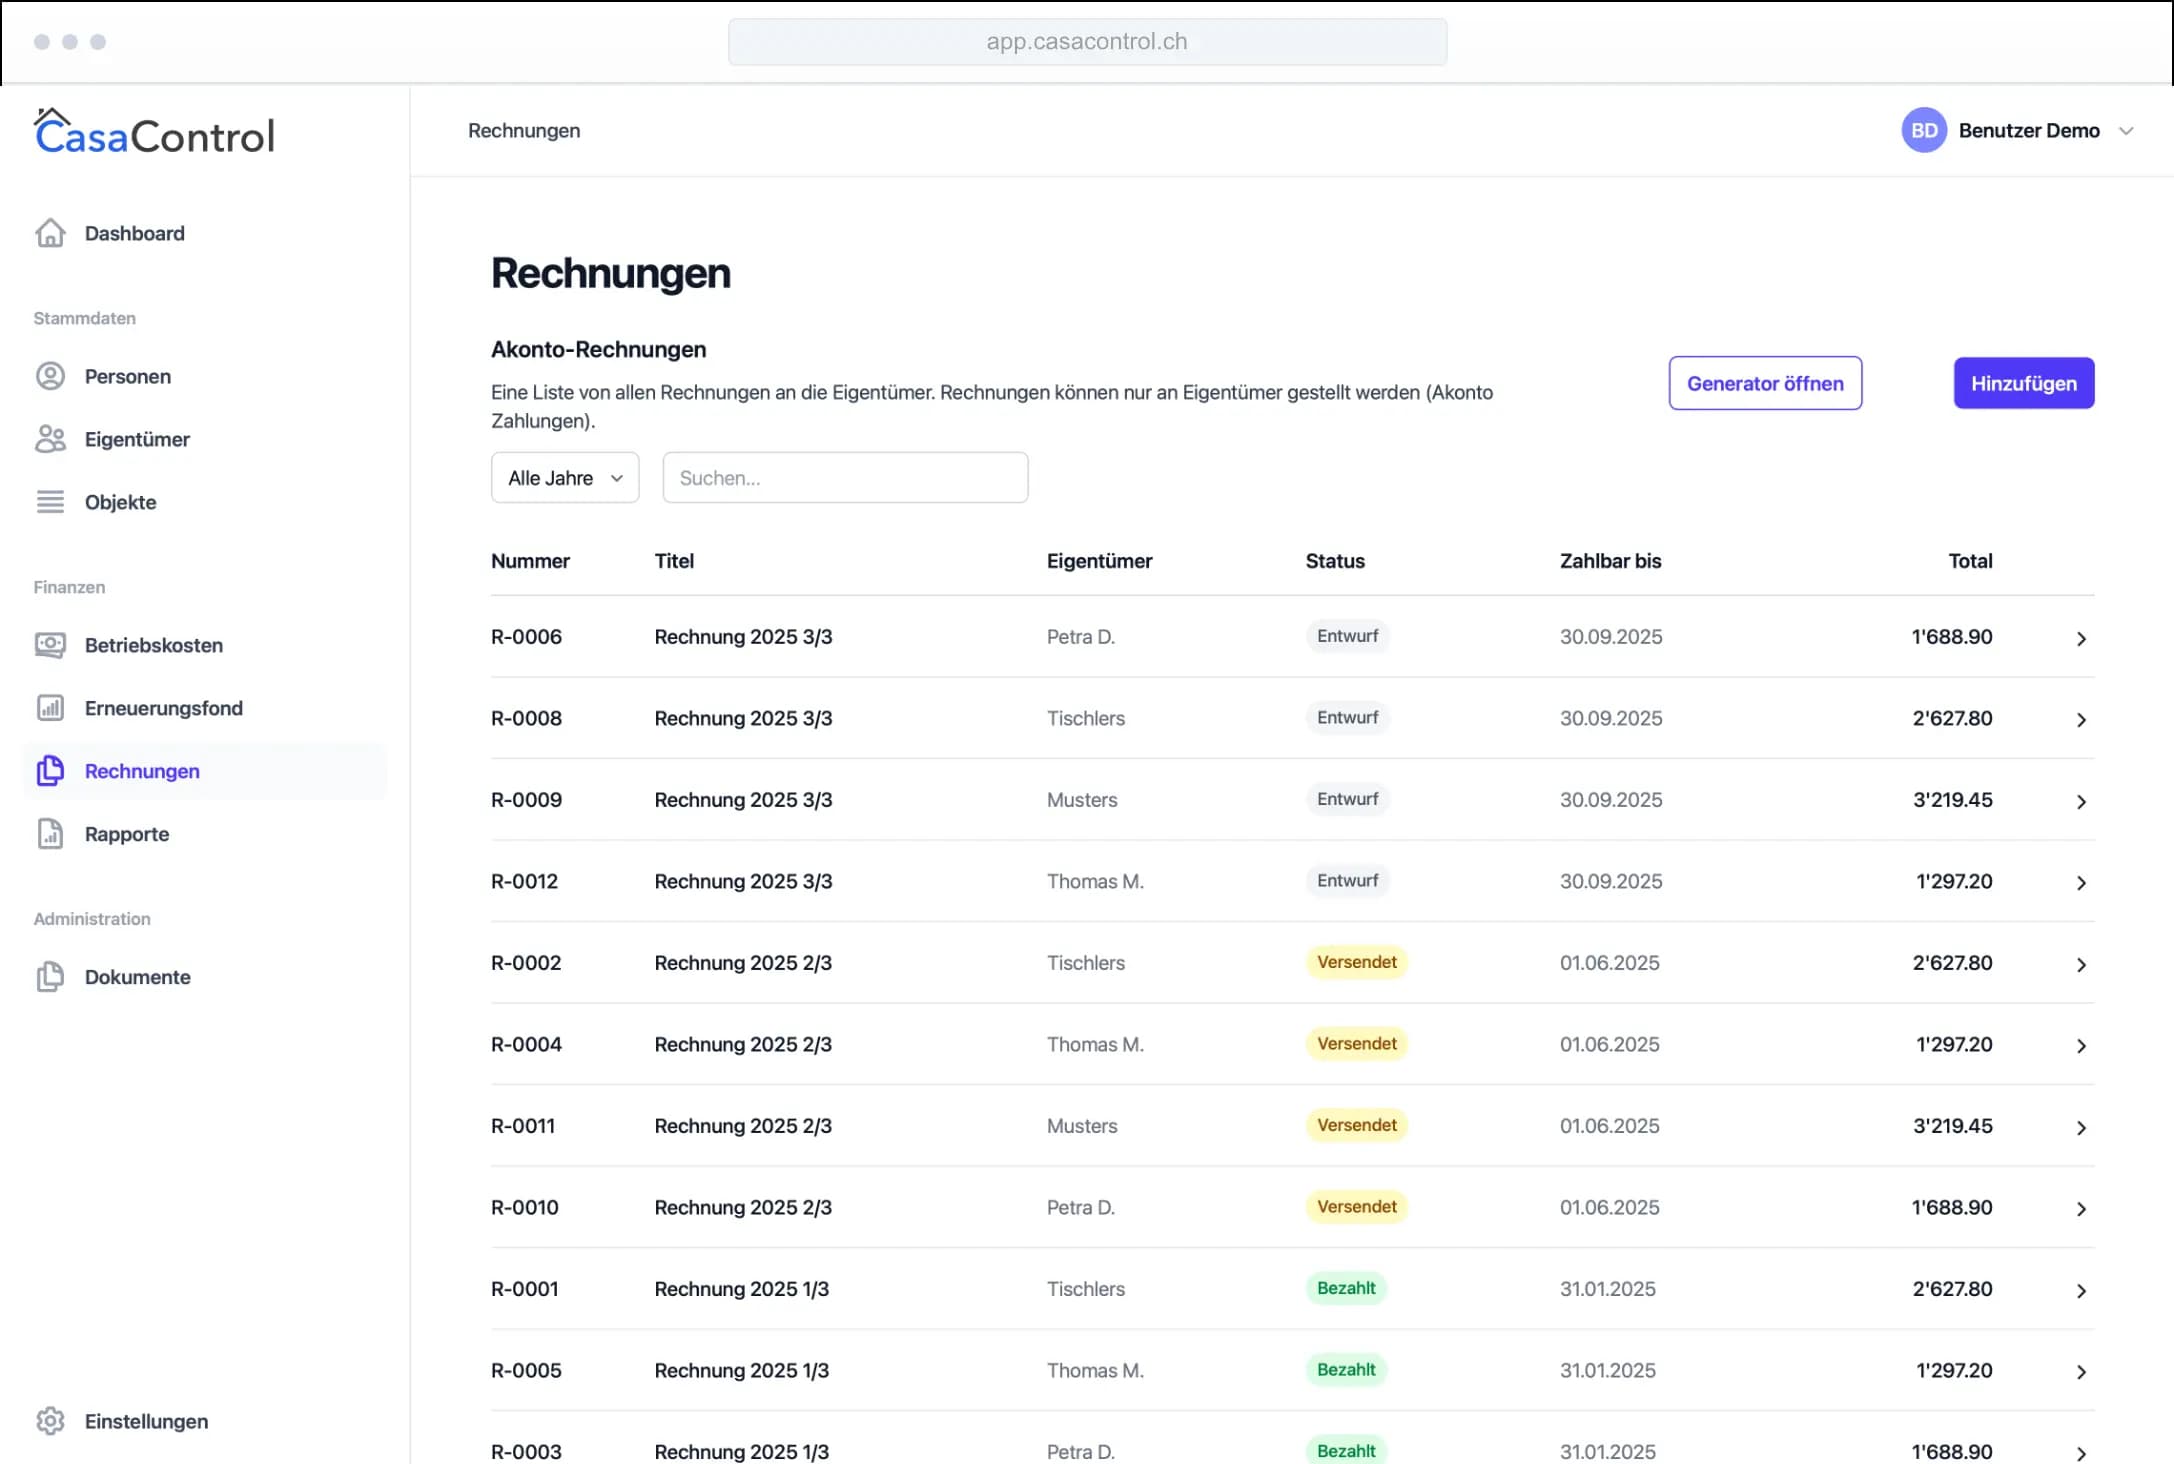
Task: Click the Dashboard house icon
Action: (x=50, y=233)
